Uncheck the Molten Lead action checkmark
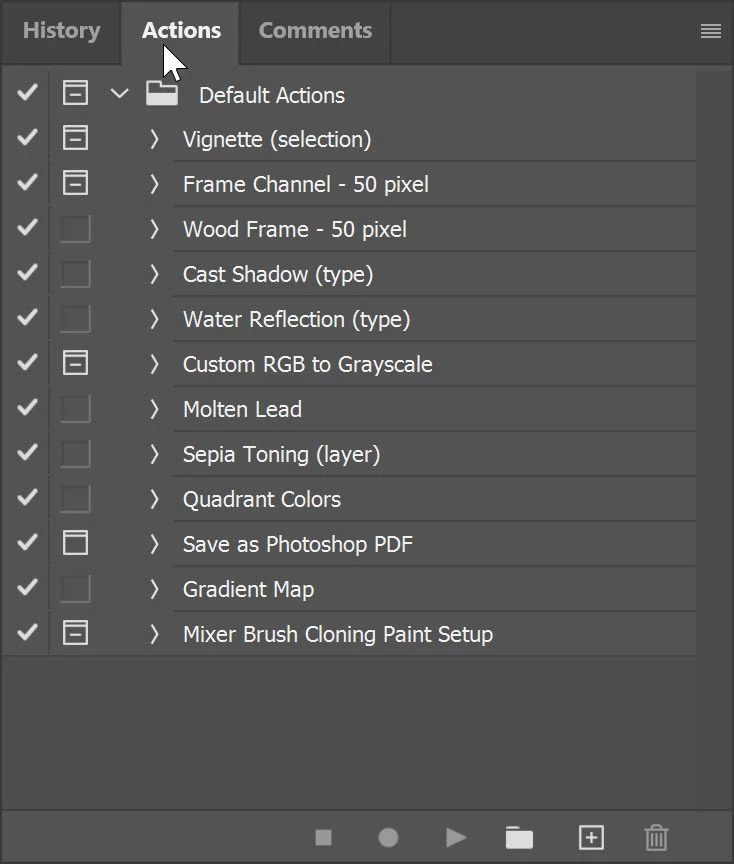Screen dimensions: 734x864 (x=27, y=408)
